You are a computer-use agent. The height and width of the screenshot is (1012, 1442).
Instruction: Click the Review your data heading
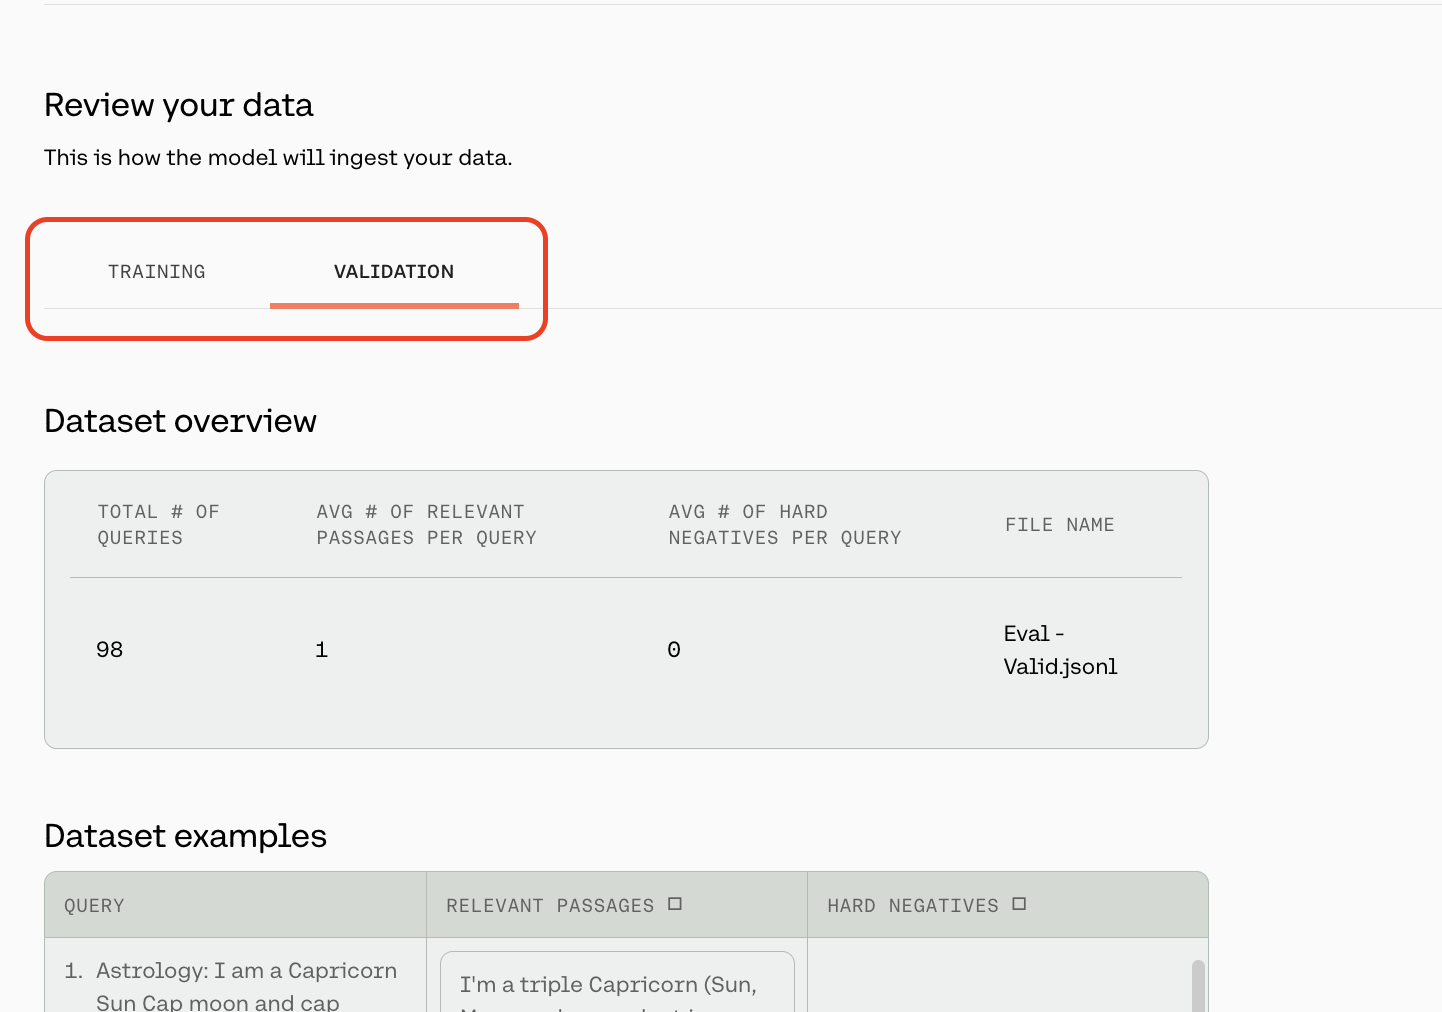[179, 105]
